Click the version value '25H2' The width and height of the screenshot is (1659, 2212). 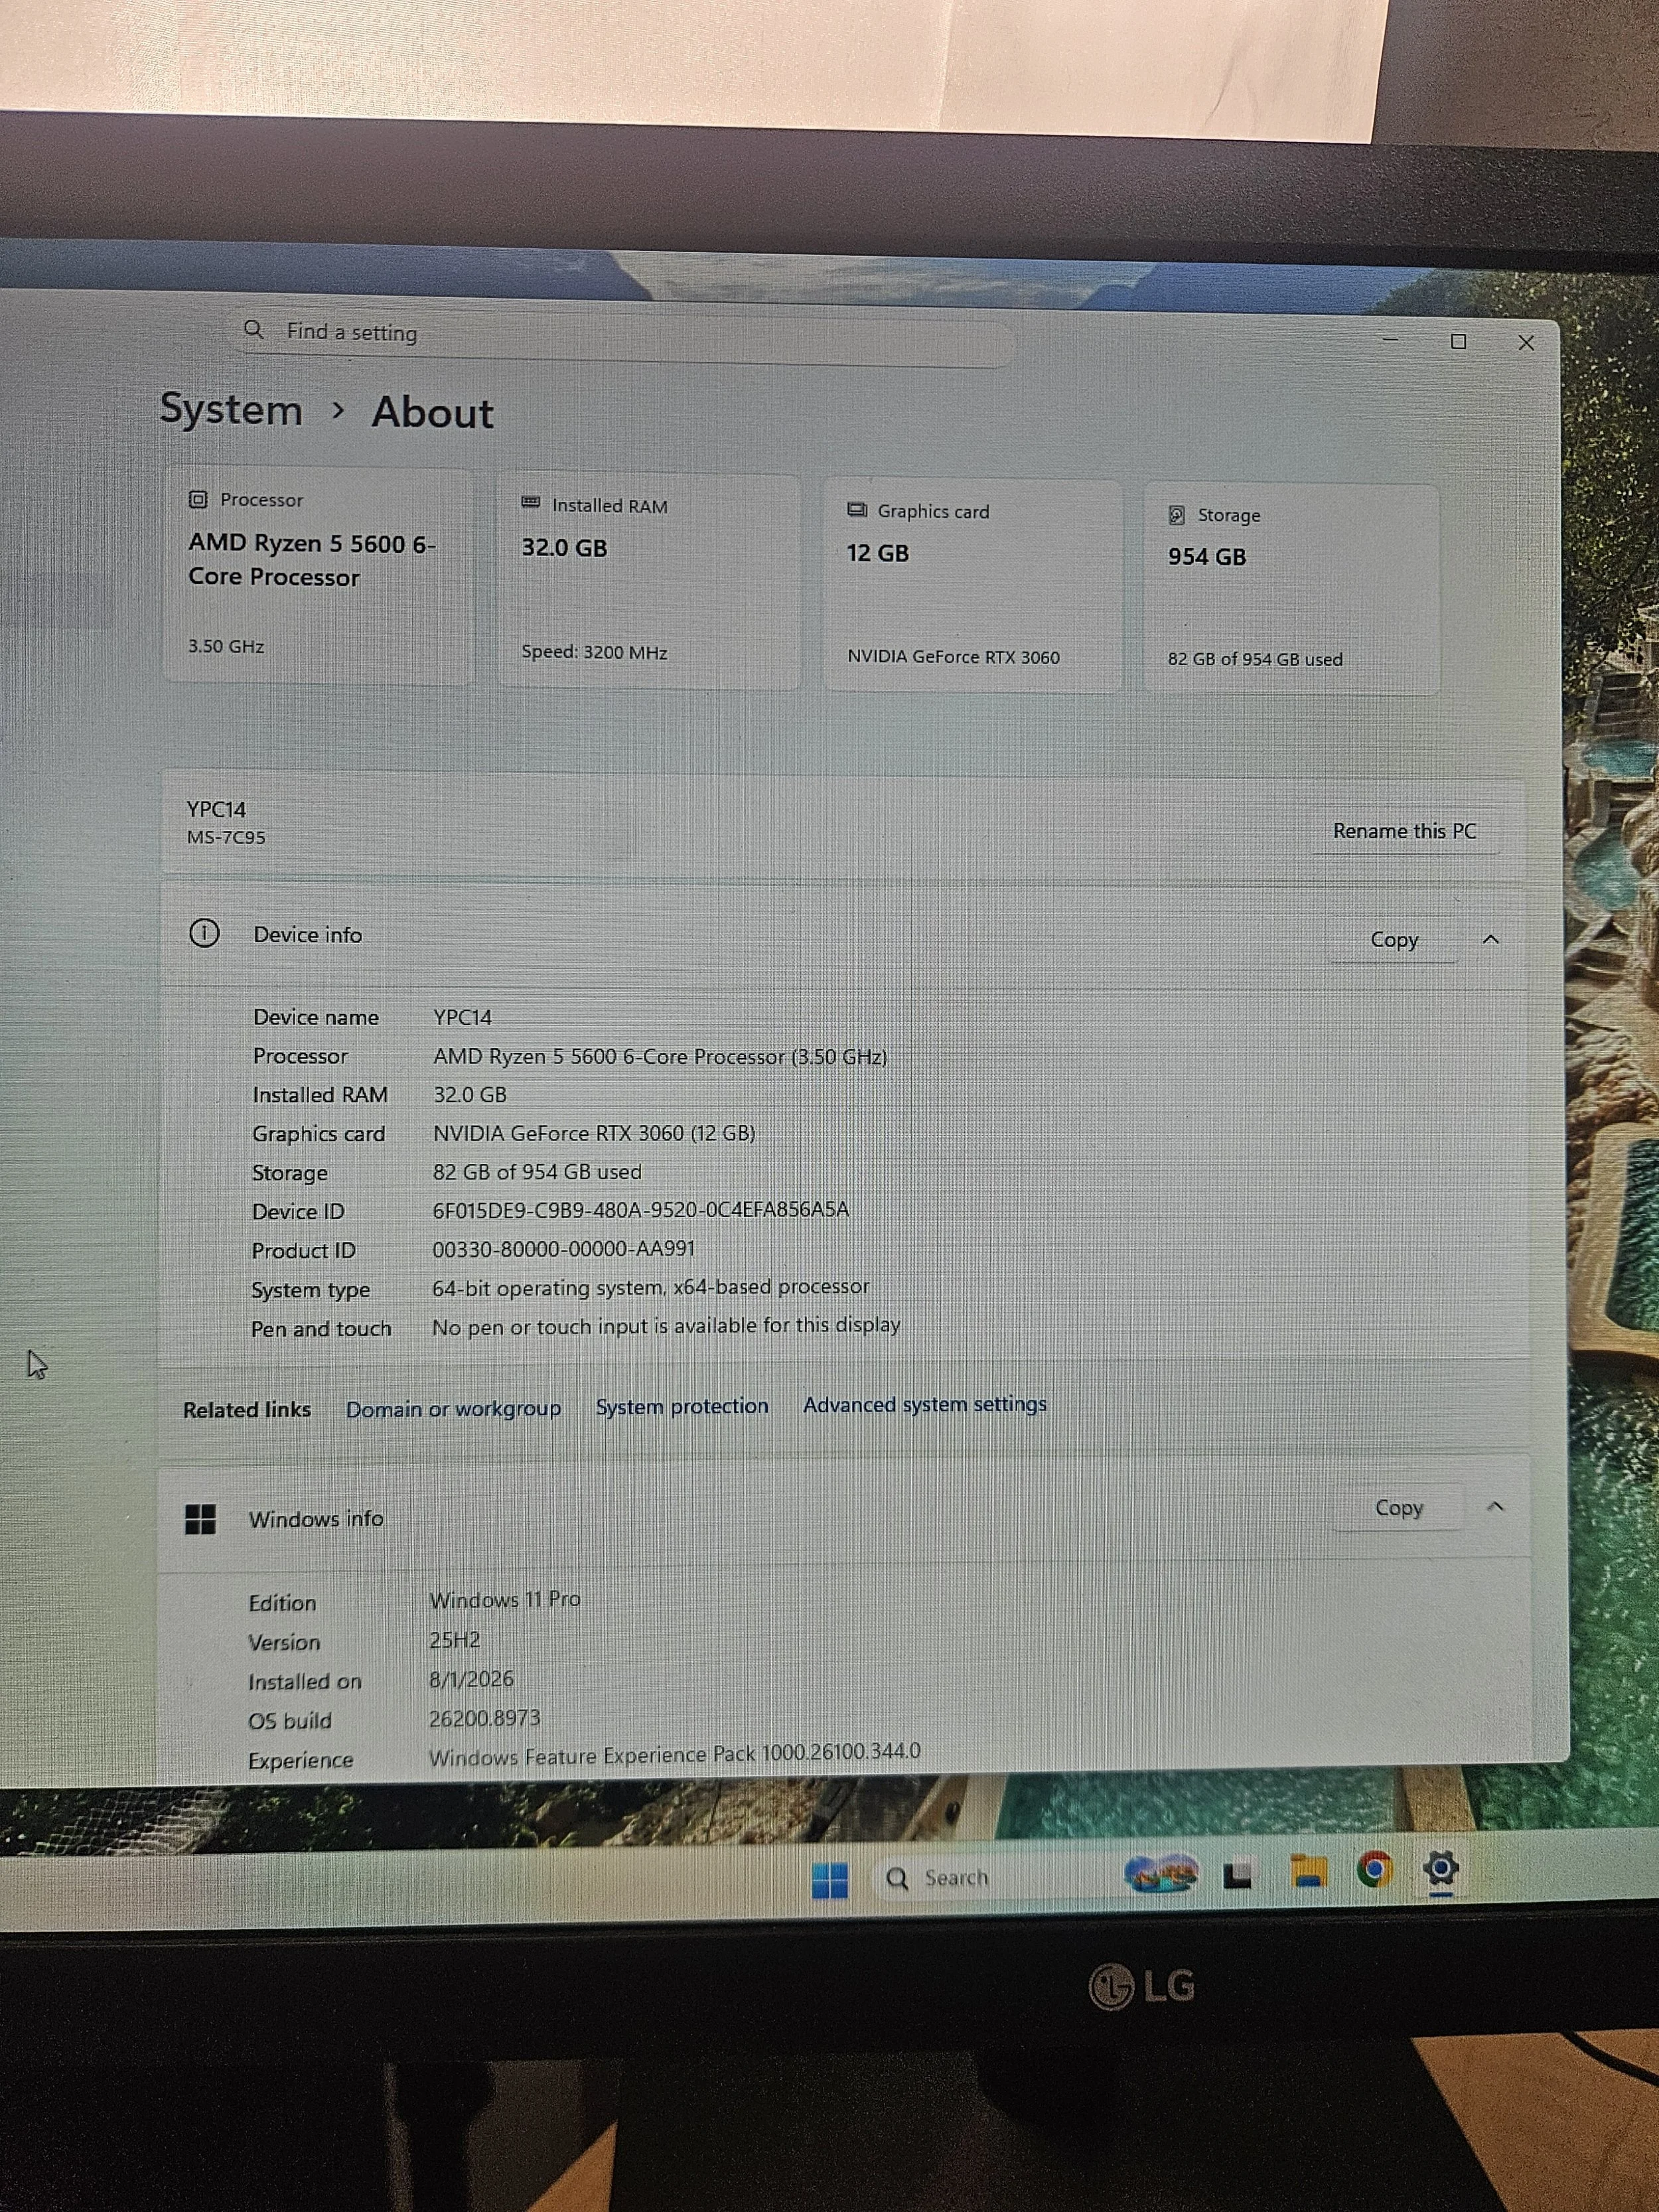pos(454,1640)
